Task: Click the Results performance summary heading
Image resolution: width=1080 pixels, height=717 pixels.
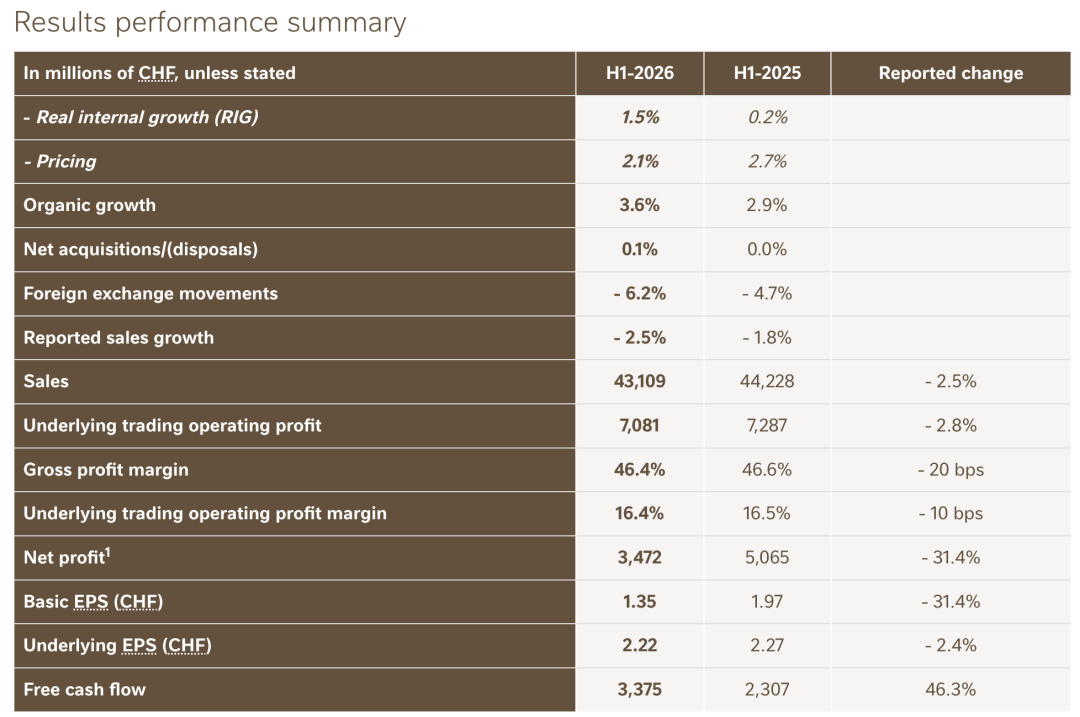Action: tap(210, 23)
